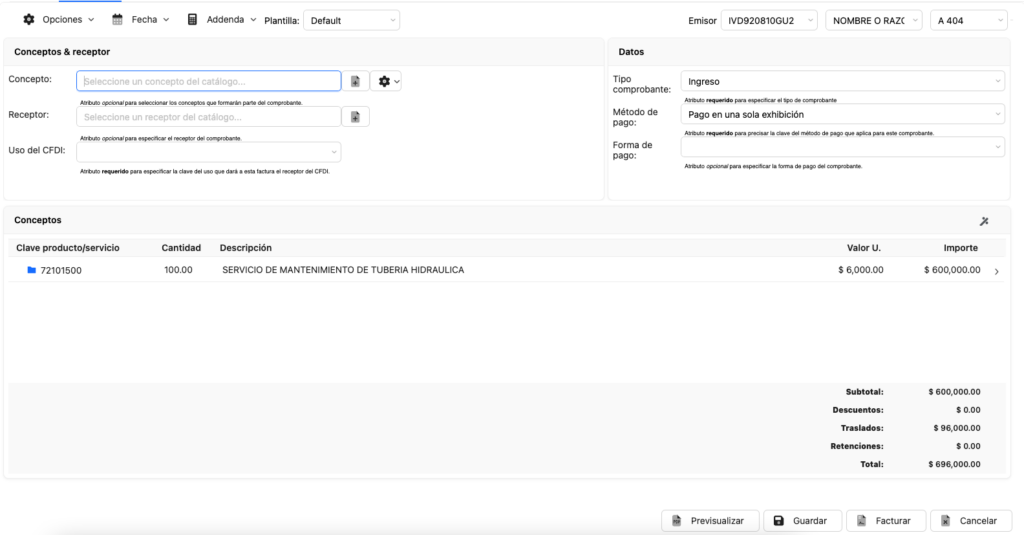Open the Addenda menu
Viewport: 1024px width, 535px height.
[221, 20]
